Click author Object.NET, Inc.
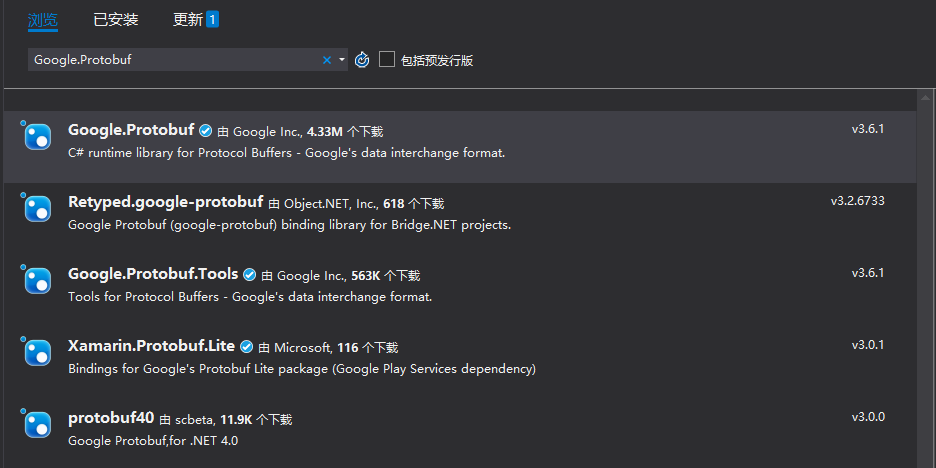Image resolution: width=936 pixels, height=468 pixels. [331, 204]
